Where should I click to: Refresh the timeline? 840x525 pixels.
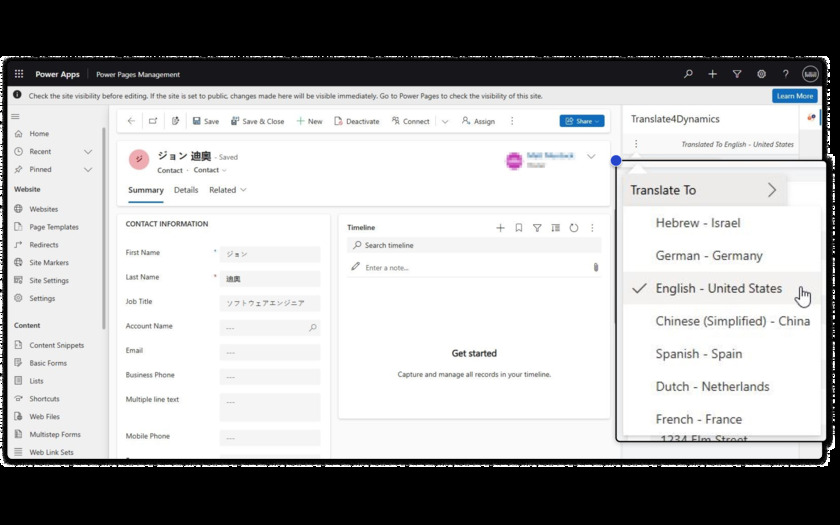pos(574,228)
